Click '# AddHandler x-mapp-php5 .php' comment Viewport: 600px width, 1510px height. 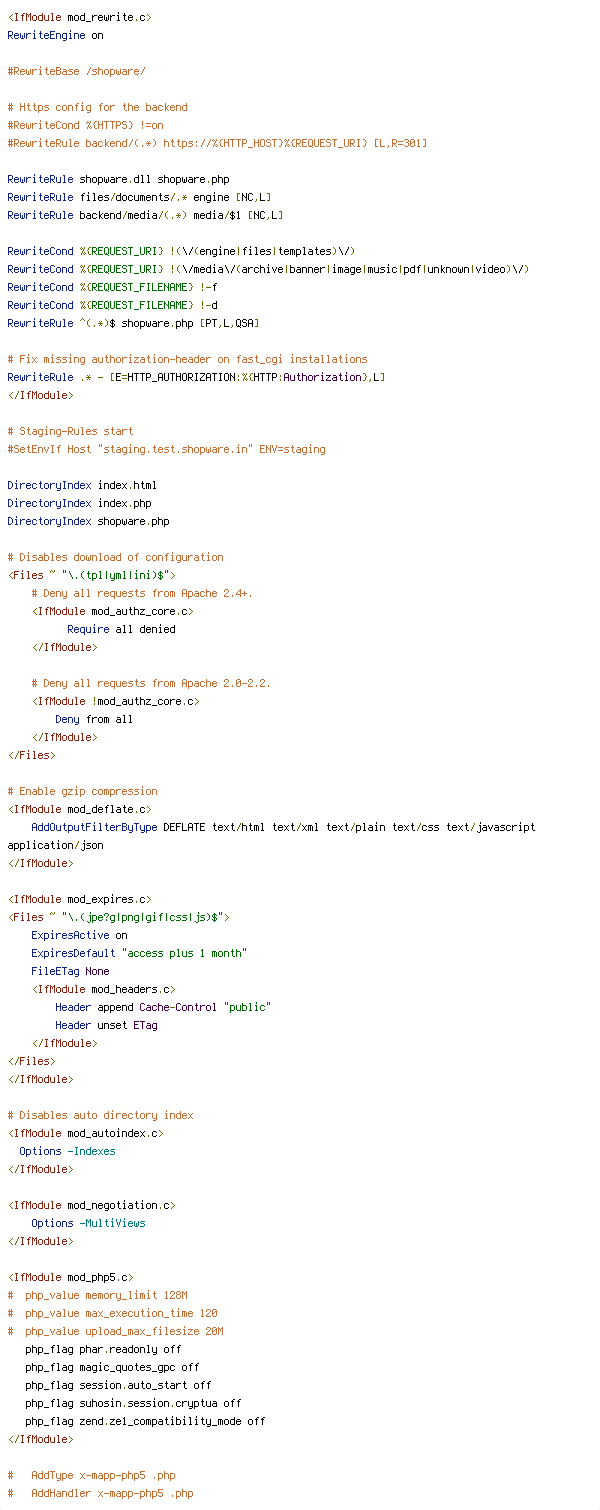[x=100, y=1493]
